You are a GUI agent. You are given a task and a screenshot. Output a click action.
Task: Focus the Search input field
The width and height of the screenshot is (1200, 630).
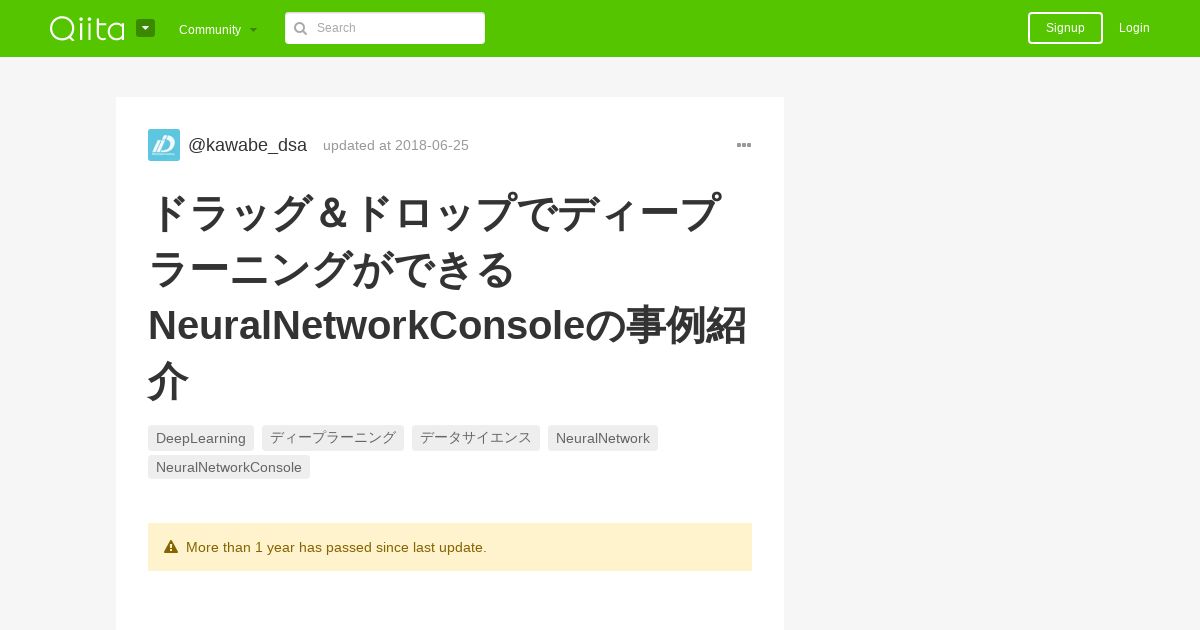tap(385, 28)
